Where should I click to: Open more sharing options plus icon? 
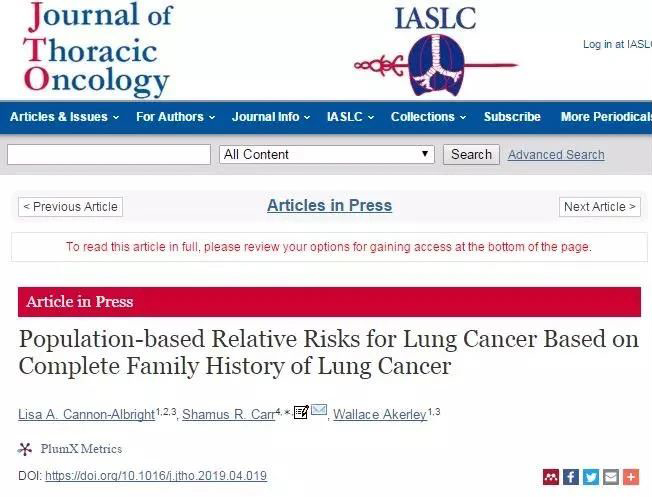coord(630,477)
